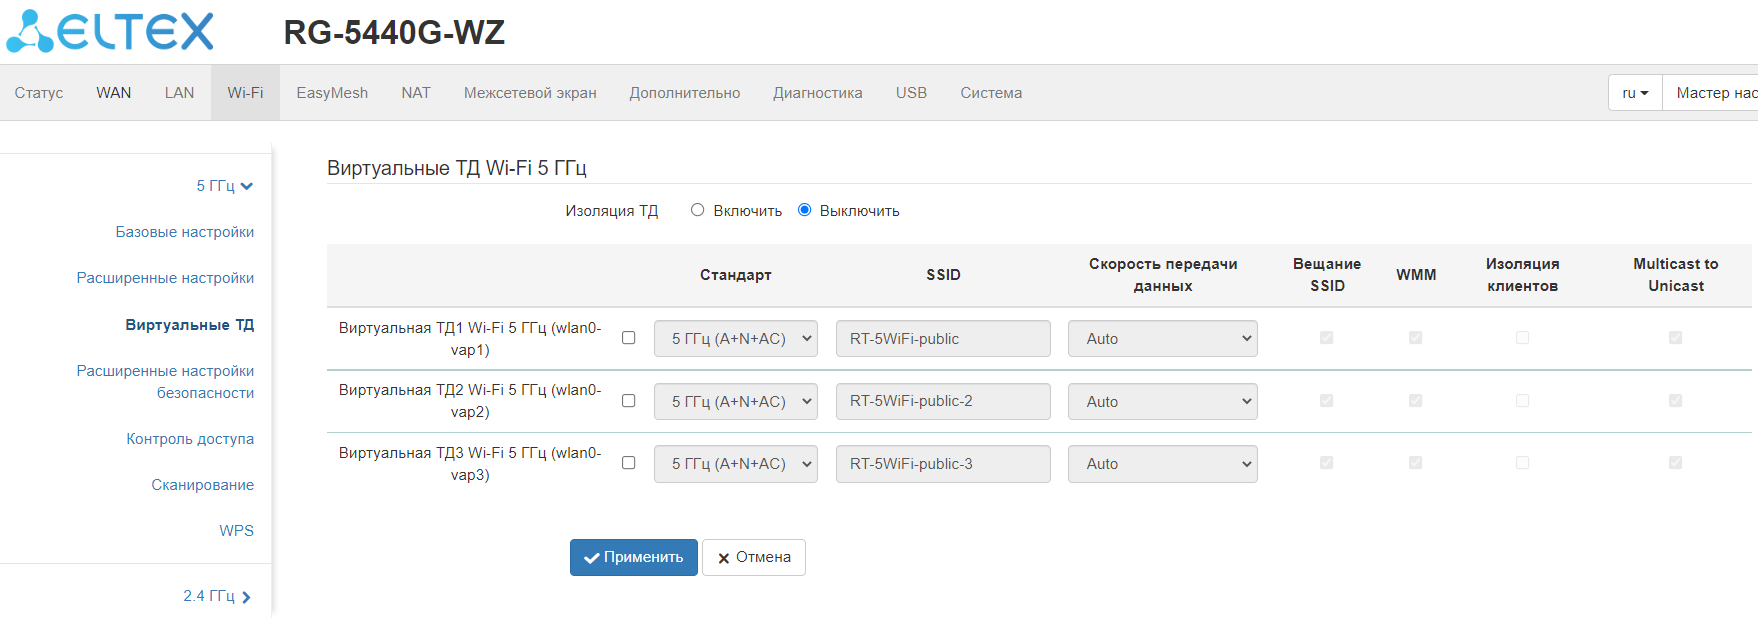This screenshot has width=1758, height=621.
Task: Select the Выключить AP isolation radio
Action: pyautogui.click(x=805, y=210)
